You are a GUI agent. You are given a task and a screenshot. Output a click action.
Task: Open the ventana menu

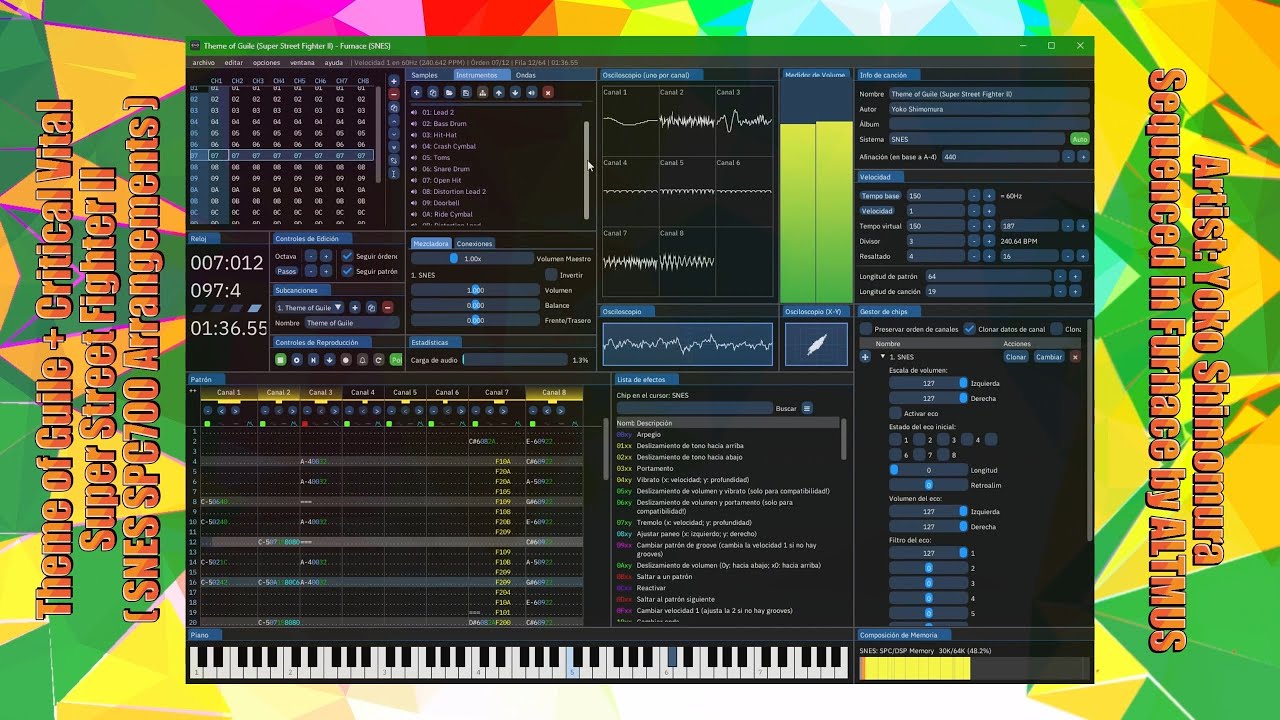point(302,63)
